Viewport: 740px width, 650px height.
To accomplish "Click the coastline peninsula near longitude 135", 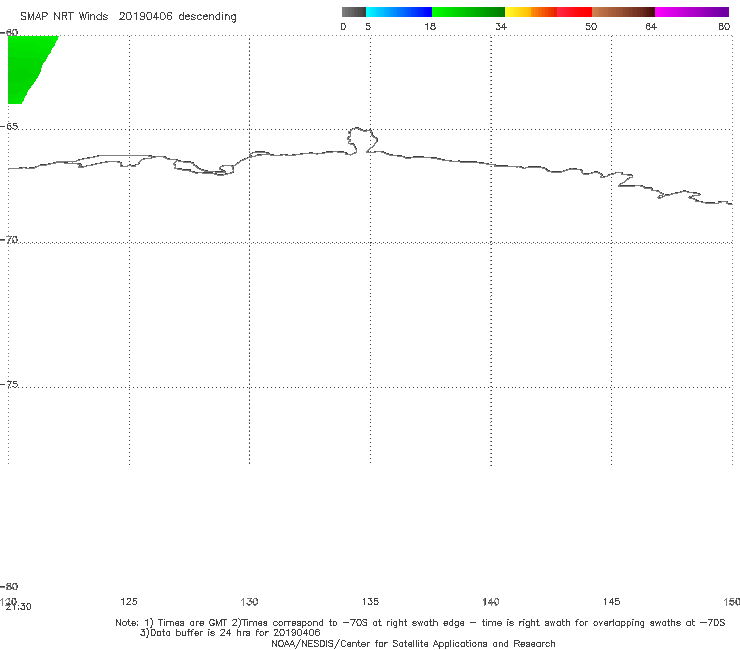I will pyautogui.click(x=362, y=140).
